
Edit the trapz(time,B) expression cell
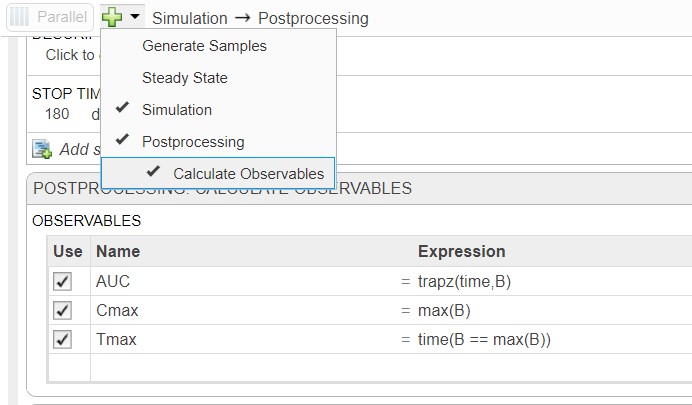tap(464, 282)
